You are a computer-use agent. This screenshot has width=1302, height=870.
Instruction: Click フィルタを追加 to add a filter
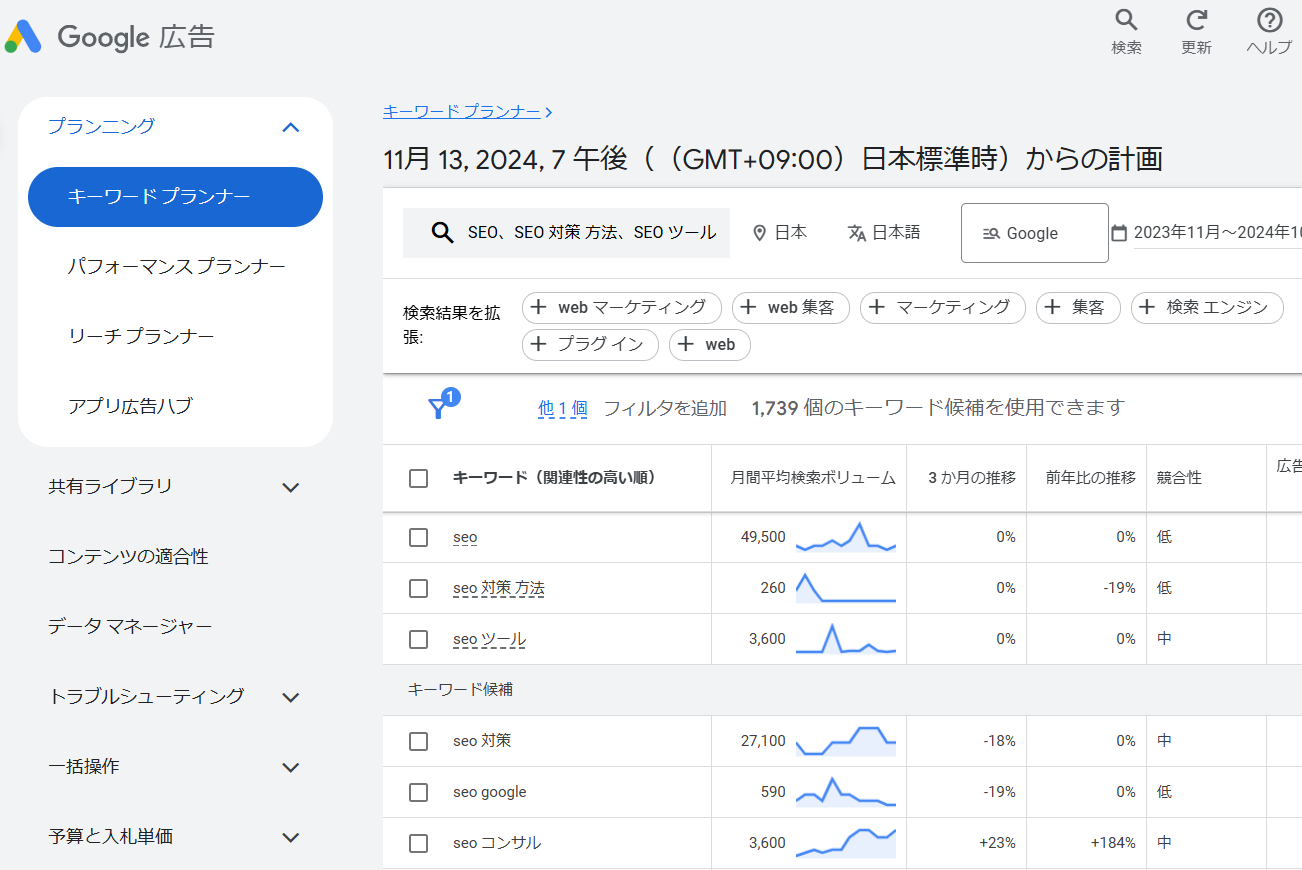click(x=665, y=408)
